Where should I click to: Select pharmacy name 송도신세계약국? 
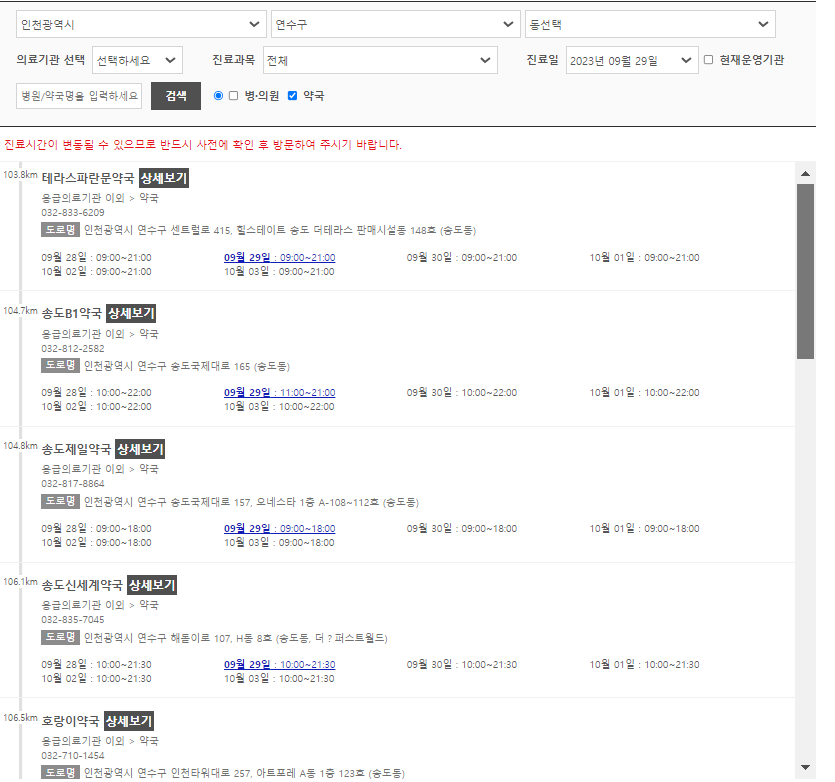(82, 585)
